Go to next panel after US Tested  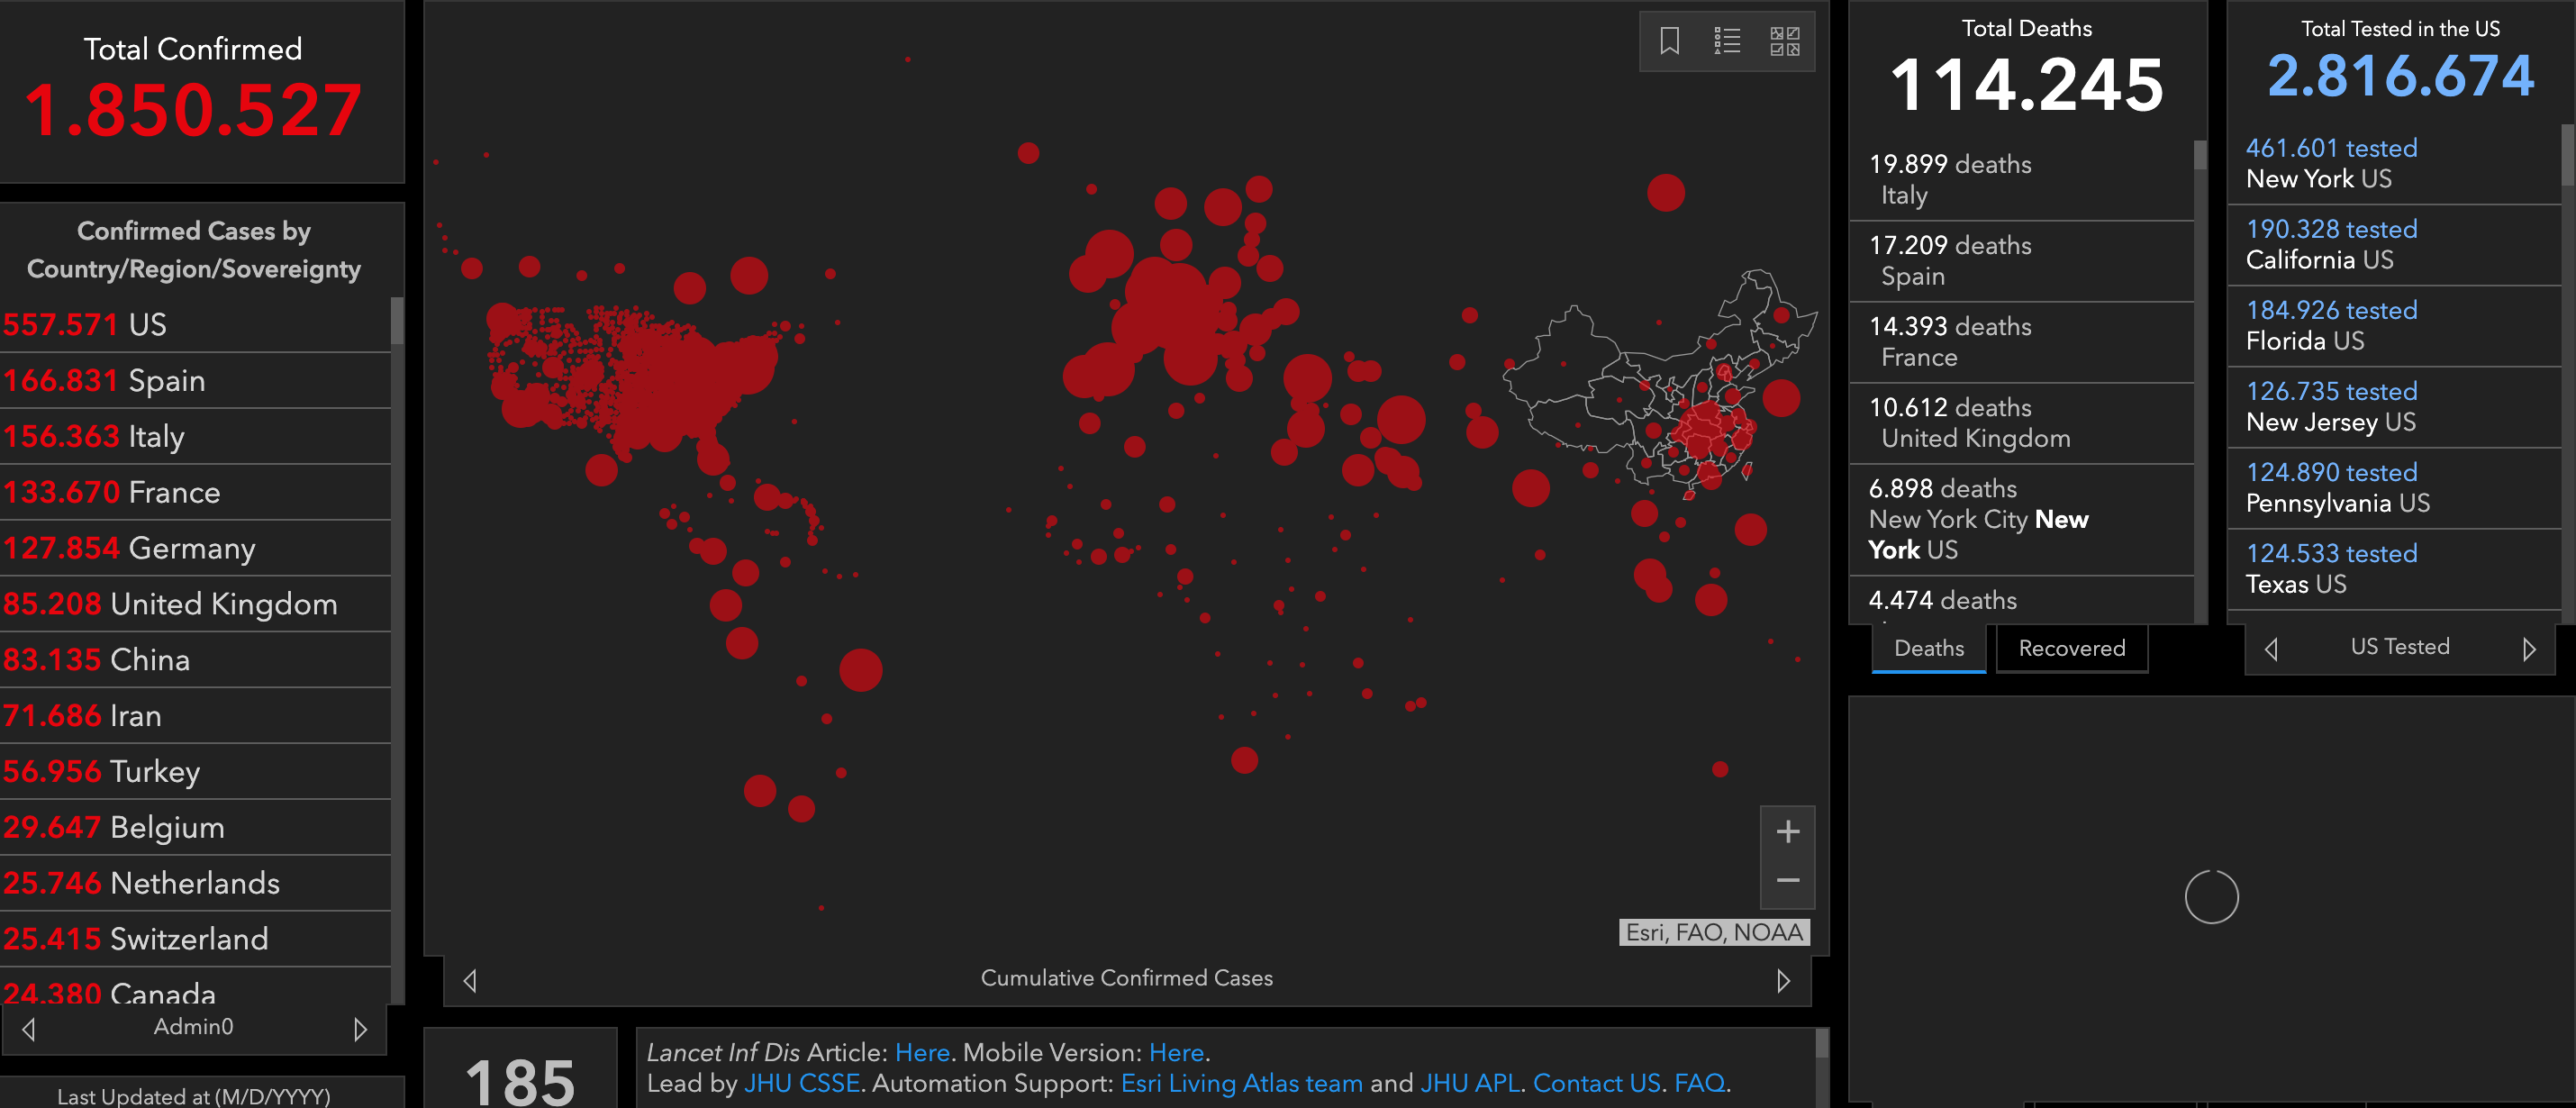click(2528, 649)
